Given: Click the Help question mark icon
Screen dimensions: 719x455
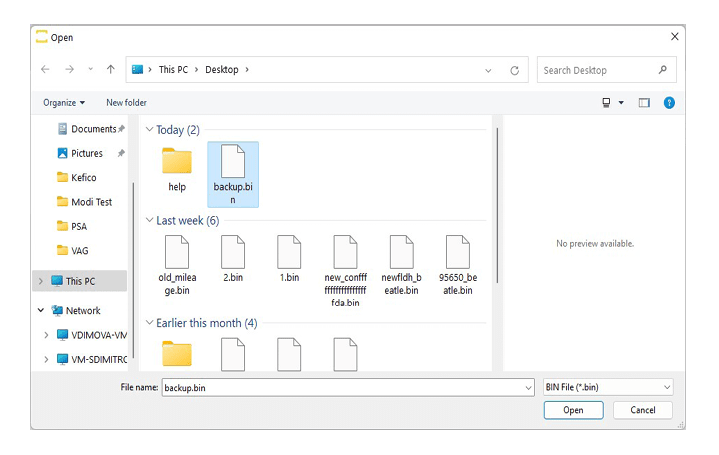Looking at the screenshot, I should pyautogui.click(x=669, y=102).
